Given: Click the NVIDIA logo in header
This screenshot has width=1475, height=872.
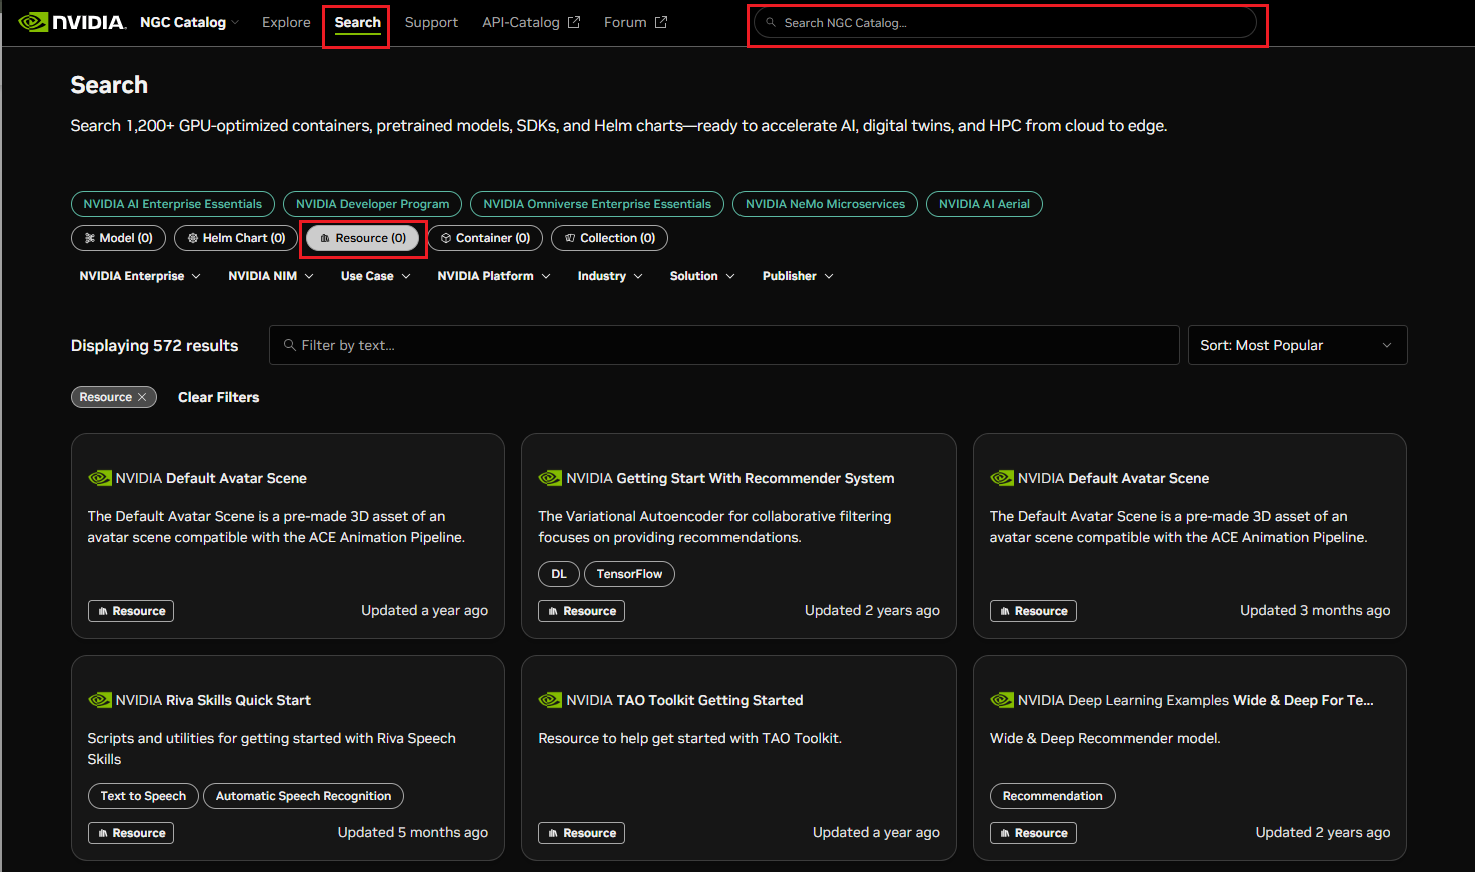Looking at the screenshot, I should [x=72, y=22].
